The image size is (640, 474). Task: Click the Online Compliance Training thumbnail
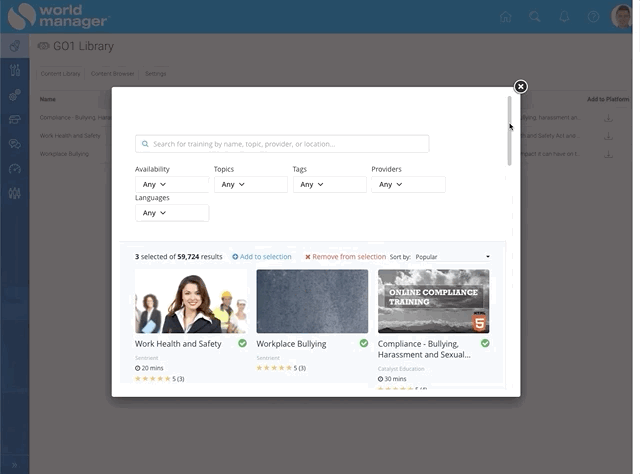pyautogui.click(x=433, y=301)
